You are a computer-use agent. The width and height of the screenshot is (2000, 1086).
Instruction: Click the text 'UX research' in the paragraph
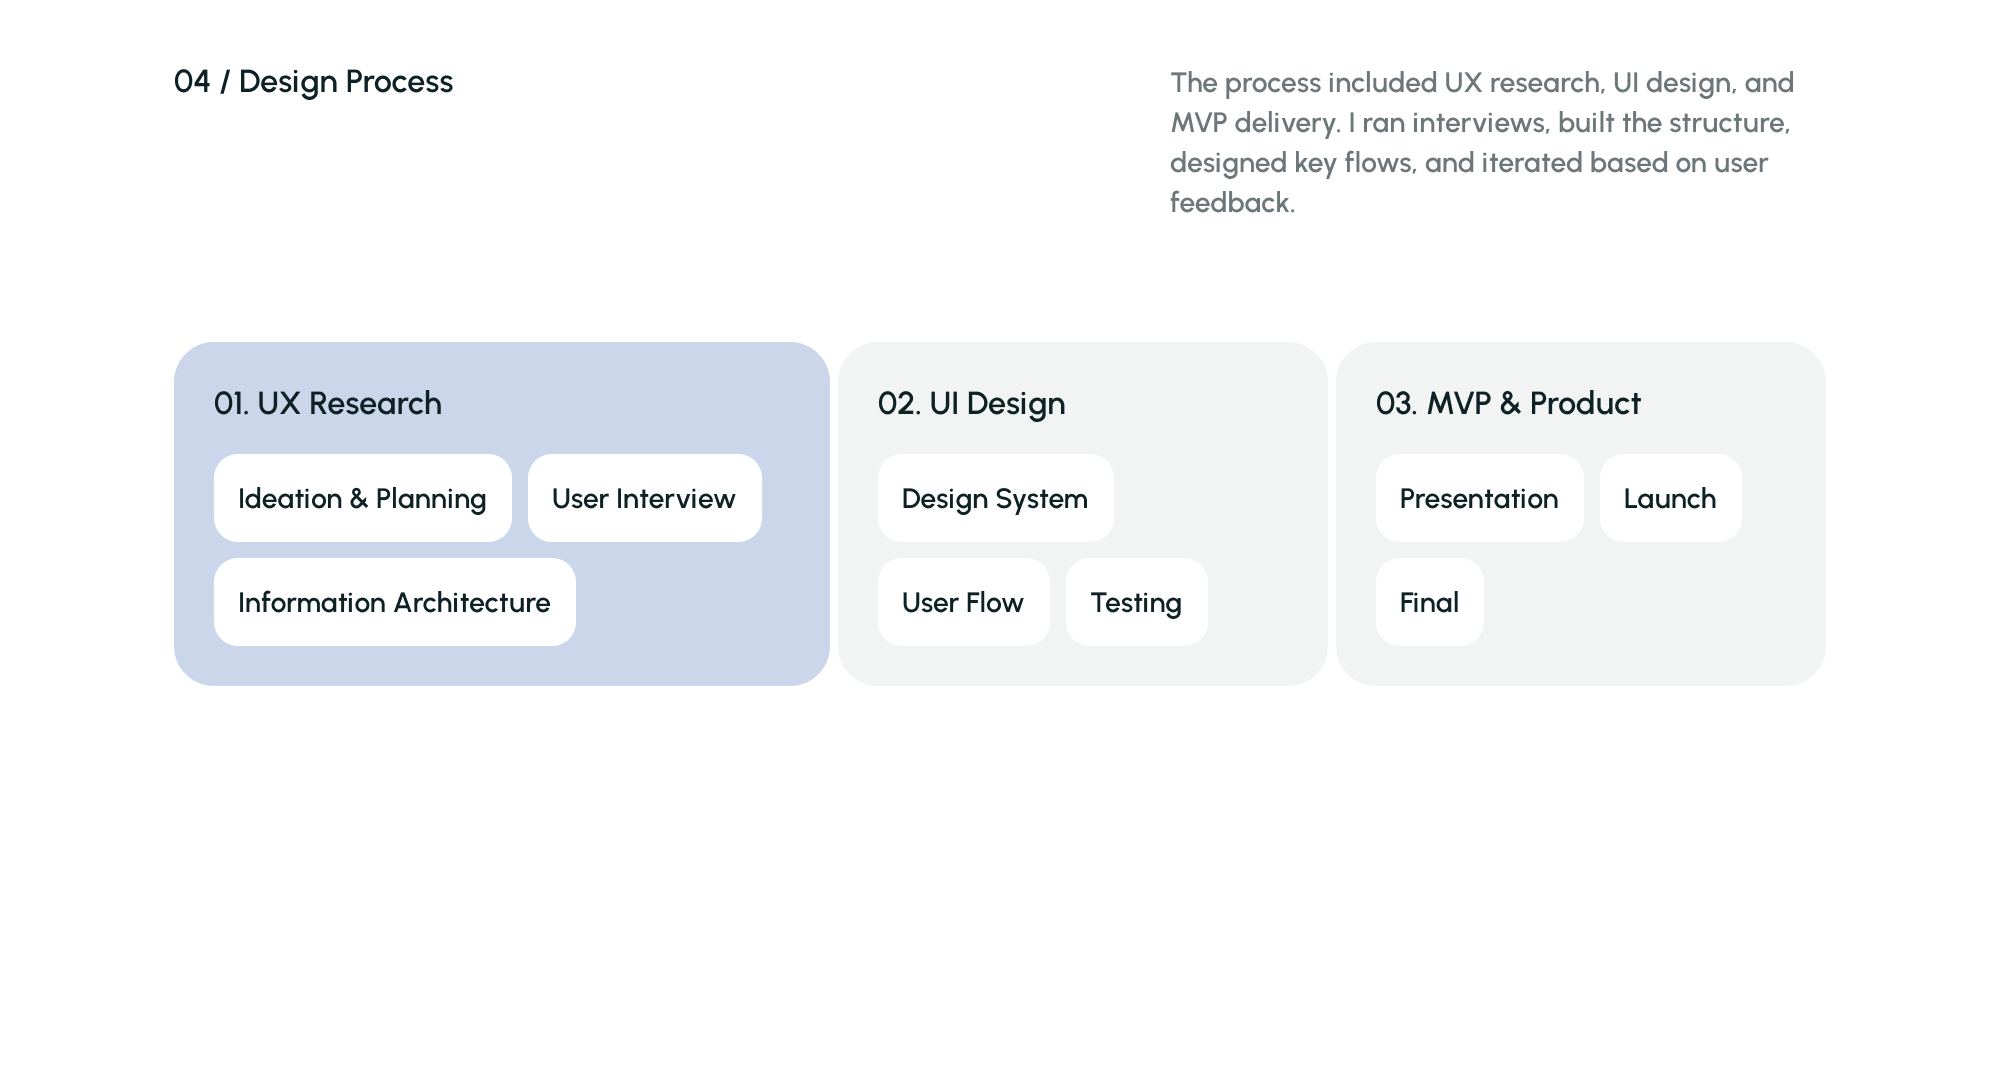tap(1523, 83)
